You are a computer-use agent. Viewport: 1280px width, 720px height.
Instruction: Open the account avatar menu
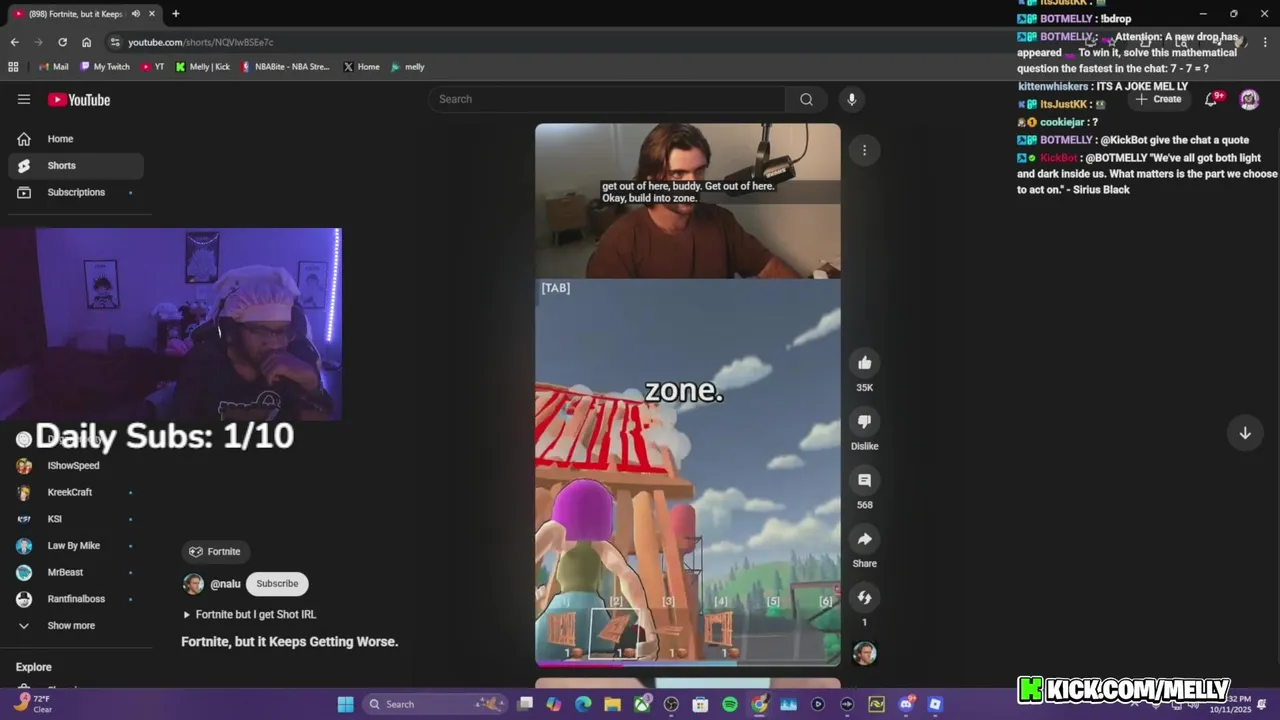pyautogui.click(x=1249, y=99)
